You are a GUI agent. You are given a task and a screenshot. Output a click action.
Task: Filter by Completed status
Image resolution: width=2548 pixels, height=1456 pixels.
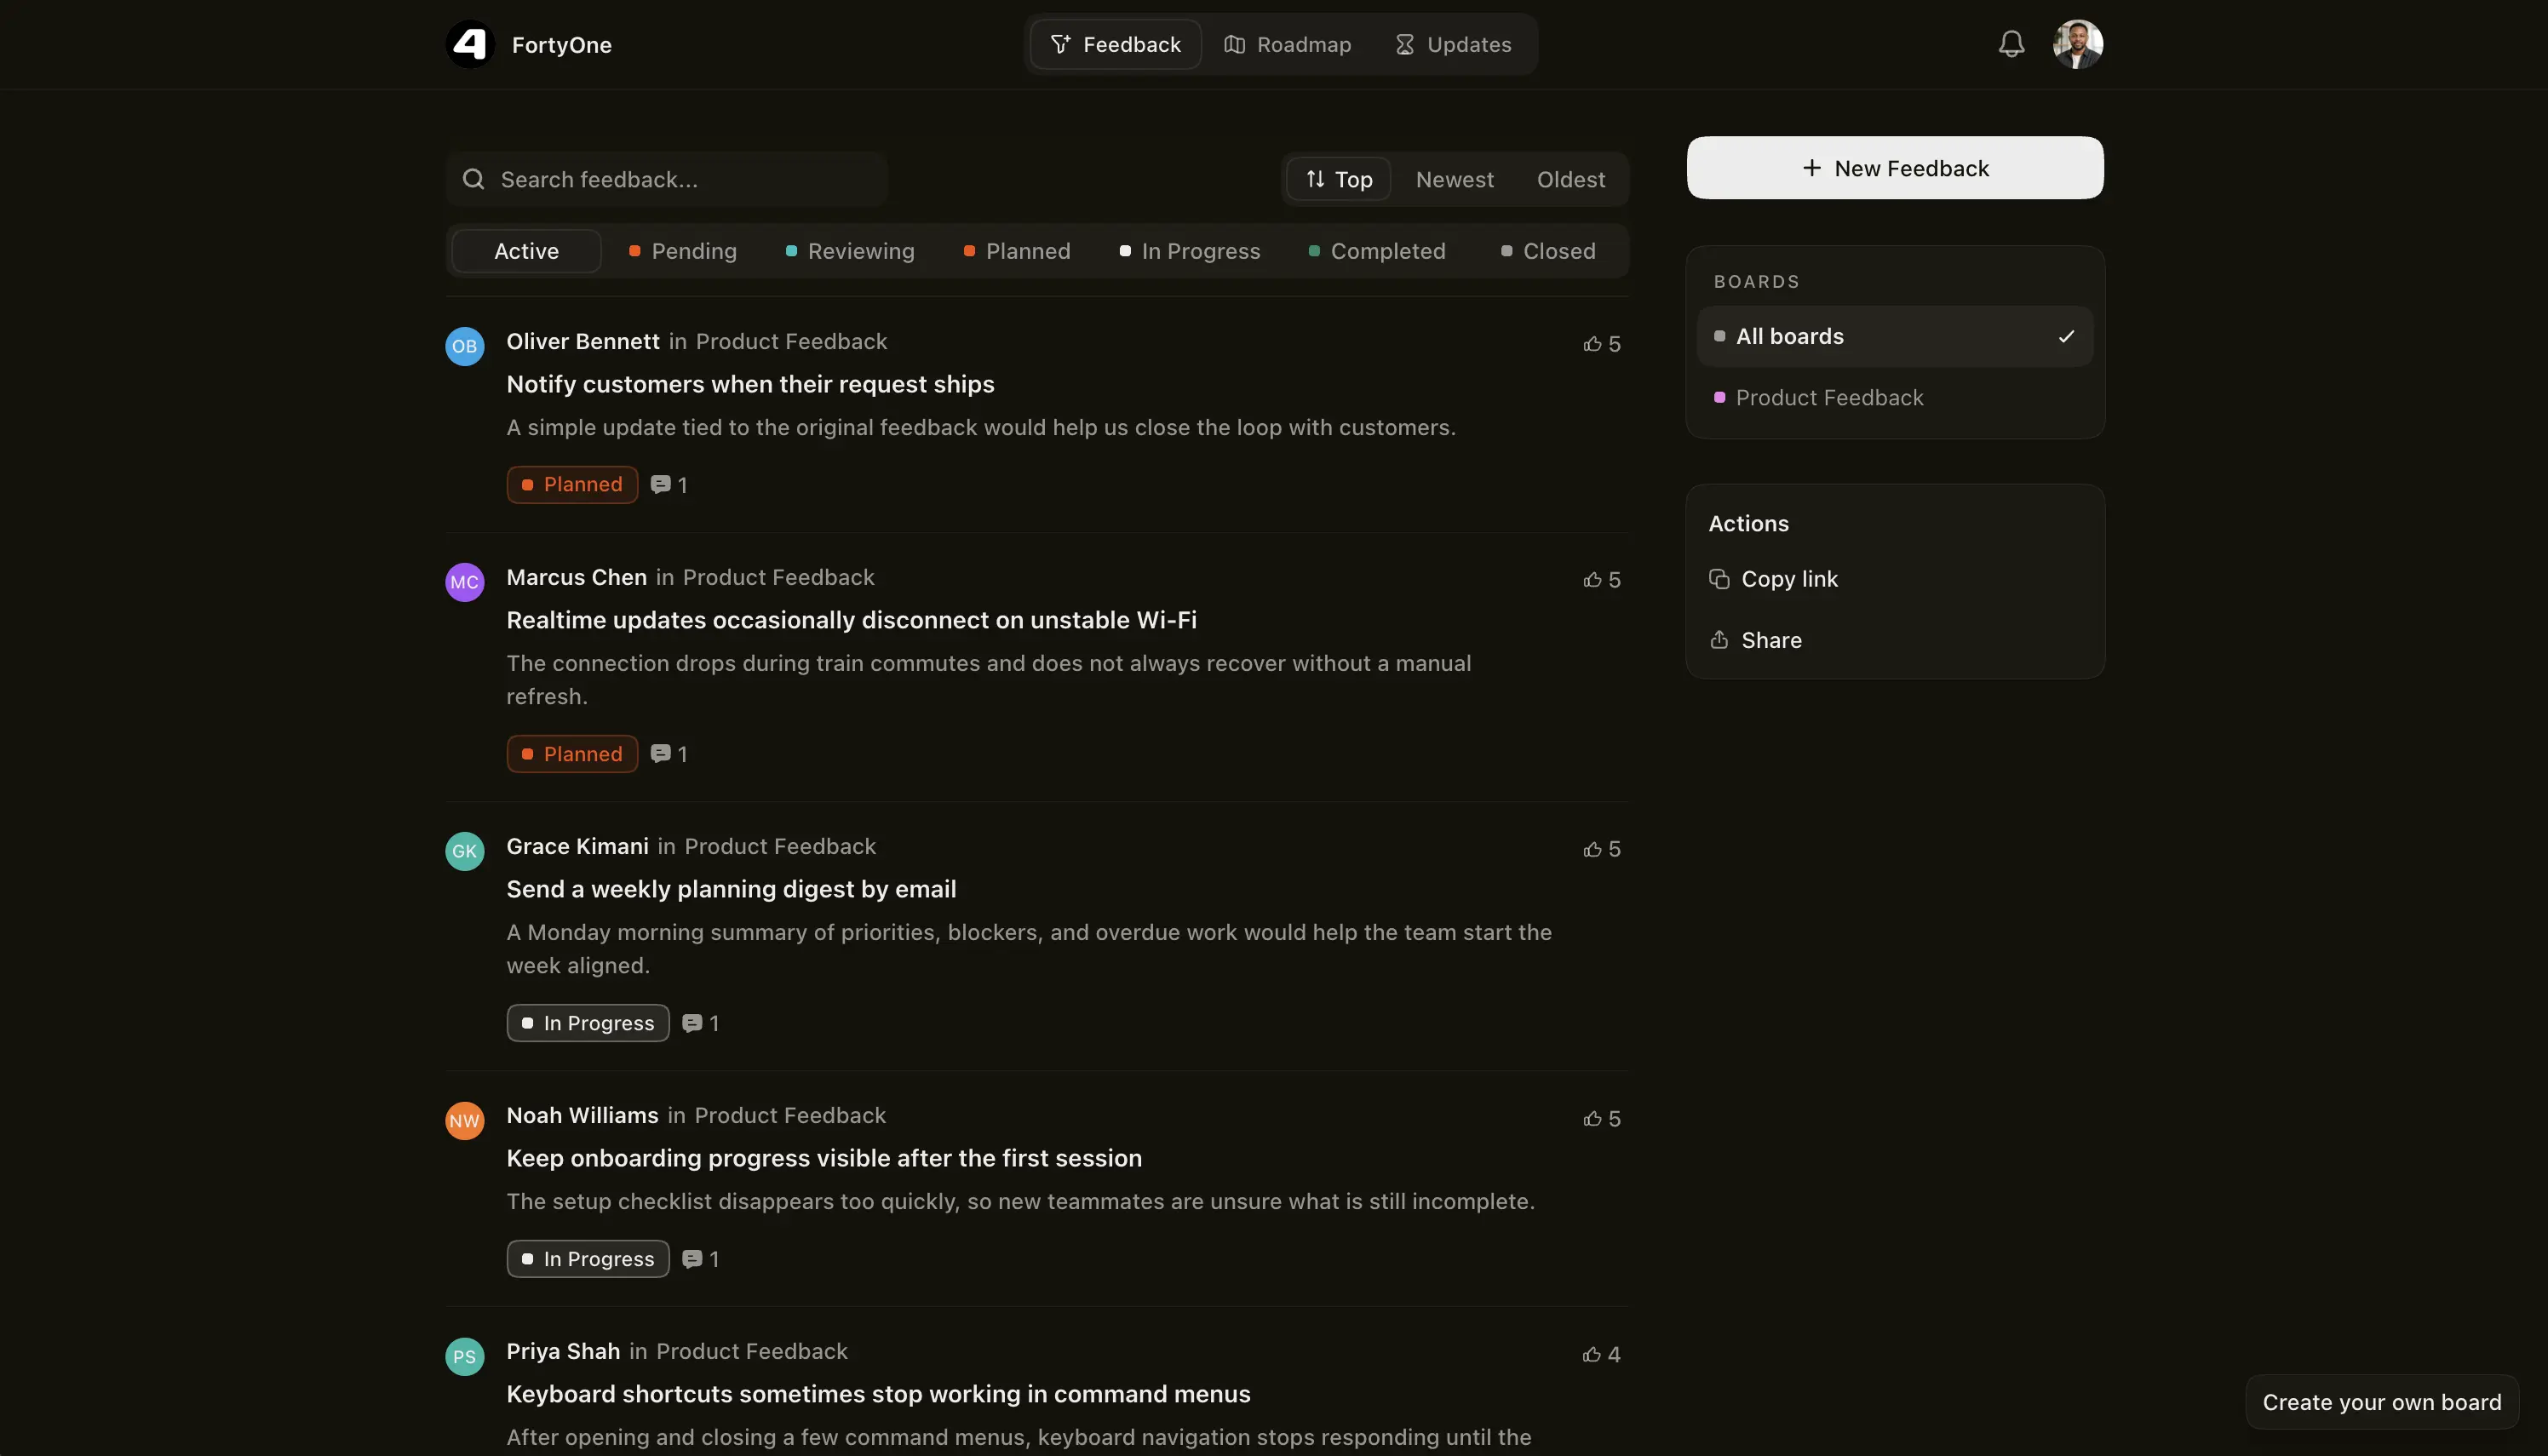(1377, 251)
